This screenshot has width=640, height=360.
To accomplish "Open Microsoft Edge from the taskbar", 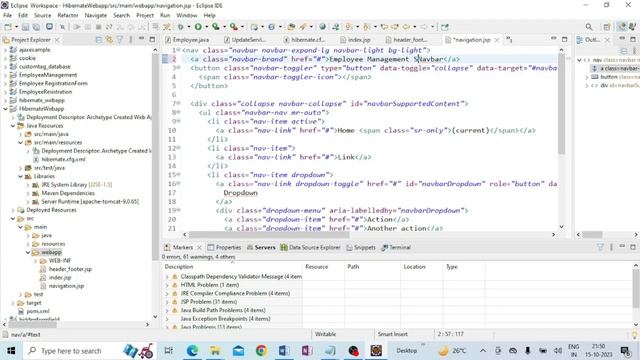I will point(192,351).
